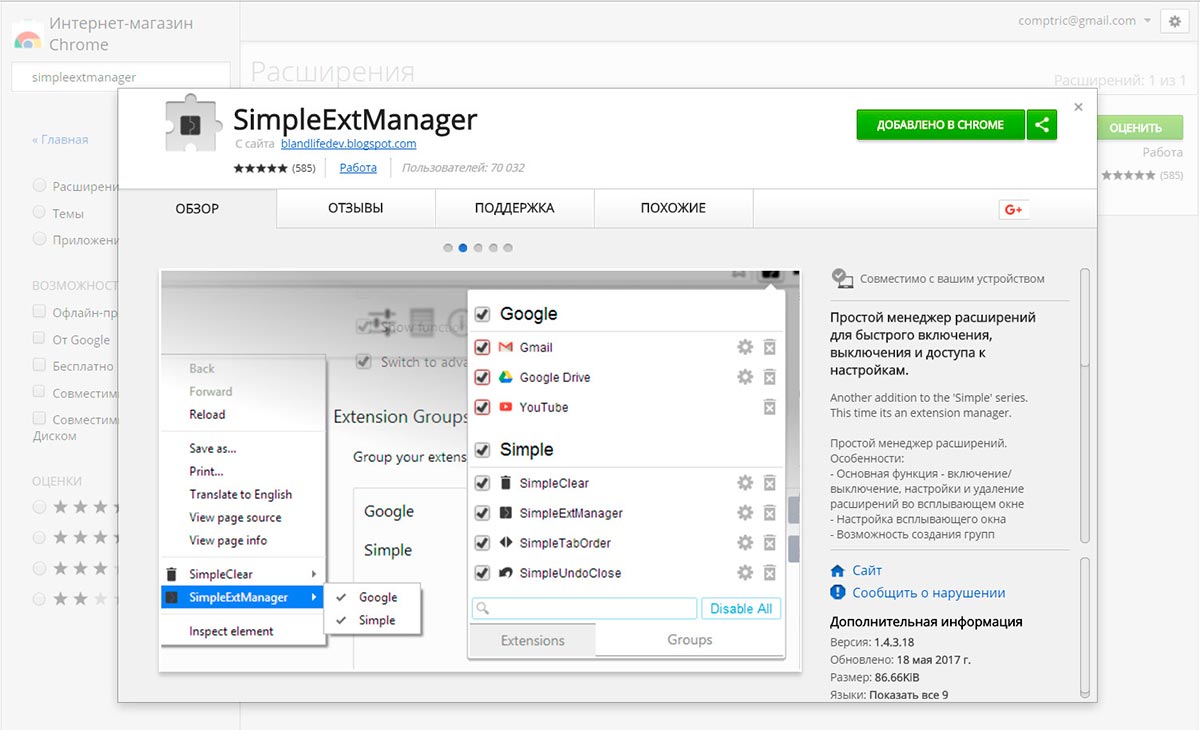Click Inspect element menu entry
The image size is (1200, 730).
point(231,631)
